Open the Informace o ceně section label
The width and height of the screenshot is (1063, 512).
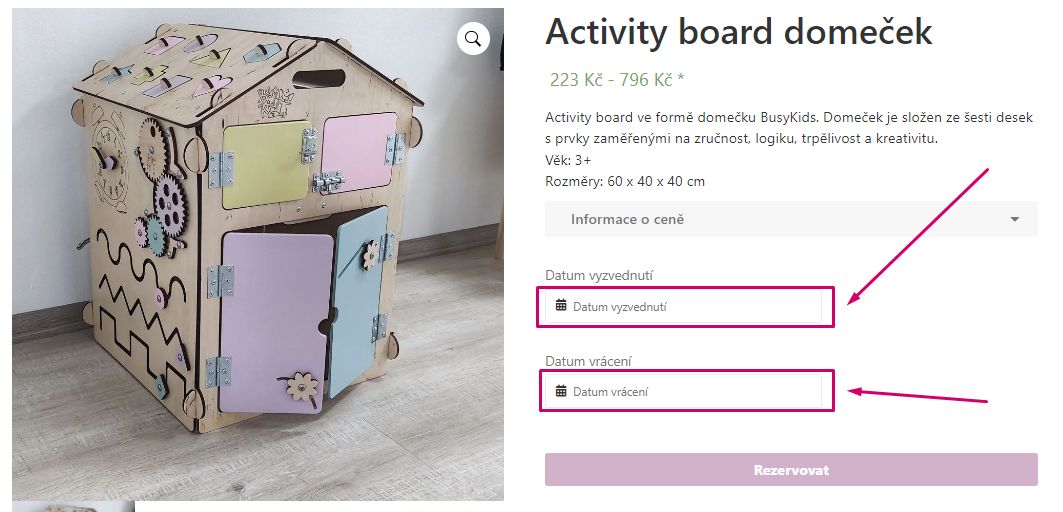tap(627, 219)
